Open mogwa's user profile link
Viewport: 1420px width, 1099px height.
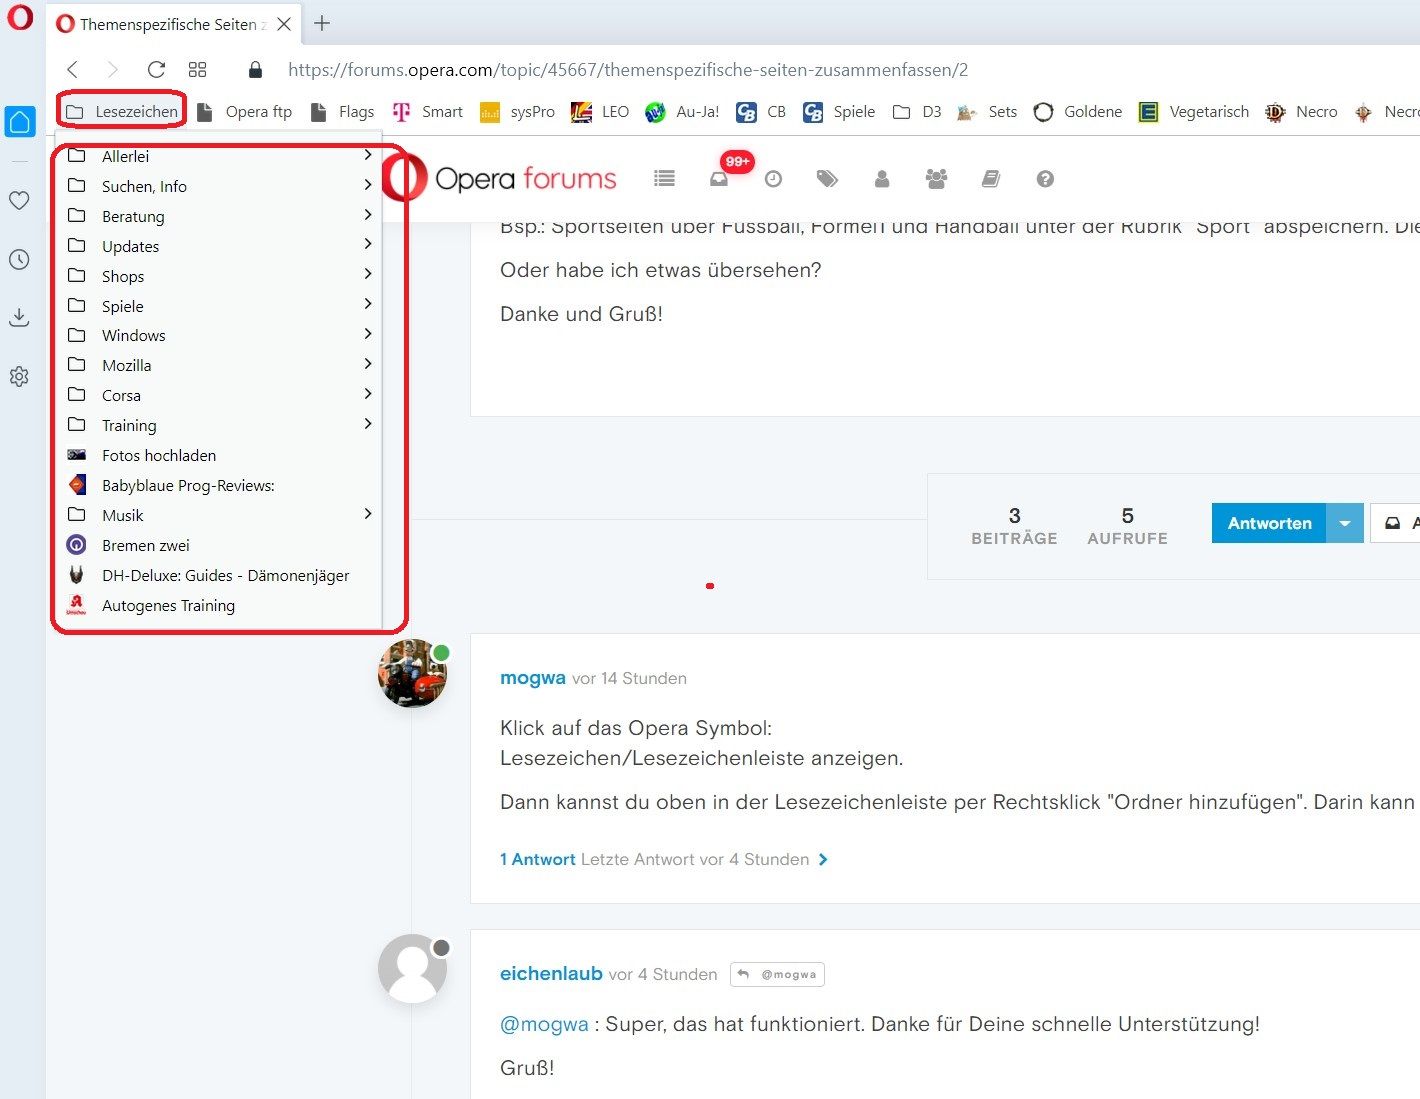click(533, 678)
